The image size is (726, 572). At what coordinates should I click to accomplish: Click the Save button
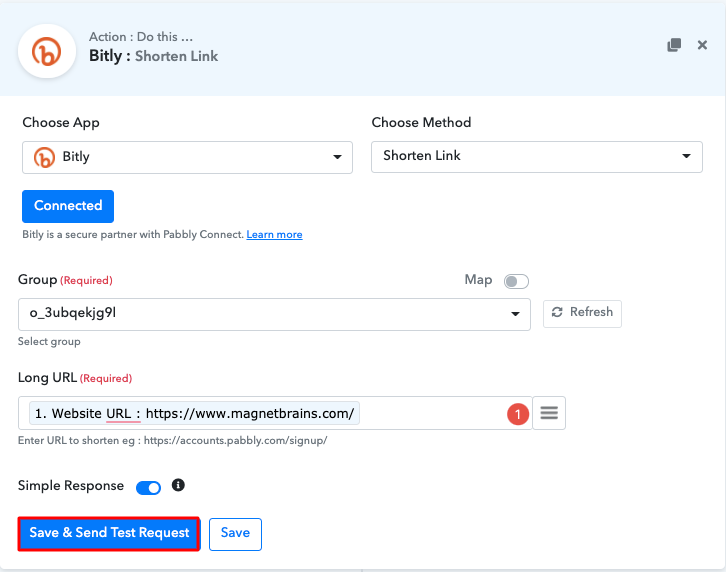235,534
